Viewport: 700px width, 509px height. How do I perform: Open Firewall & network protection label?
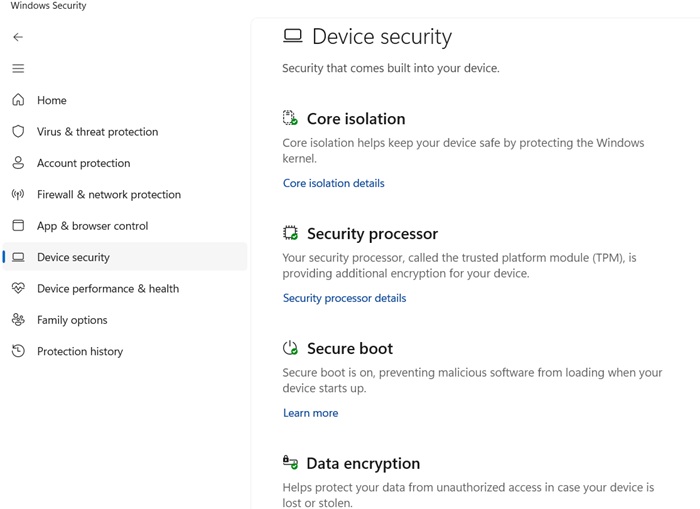point(109,194)
